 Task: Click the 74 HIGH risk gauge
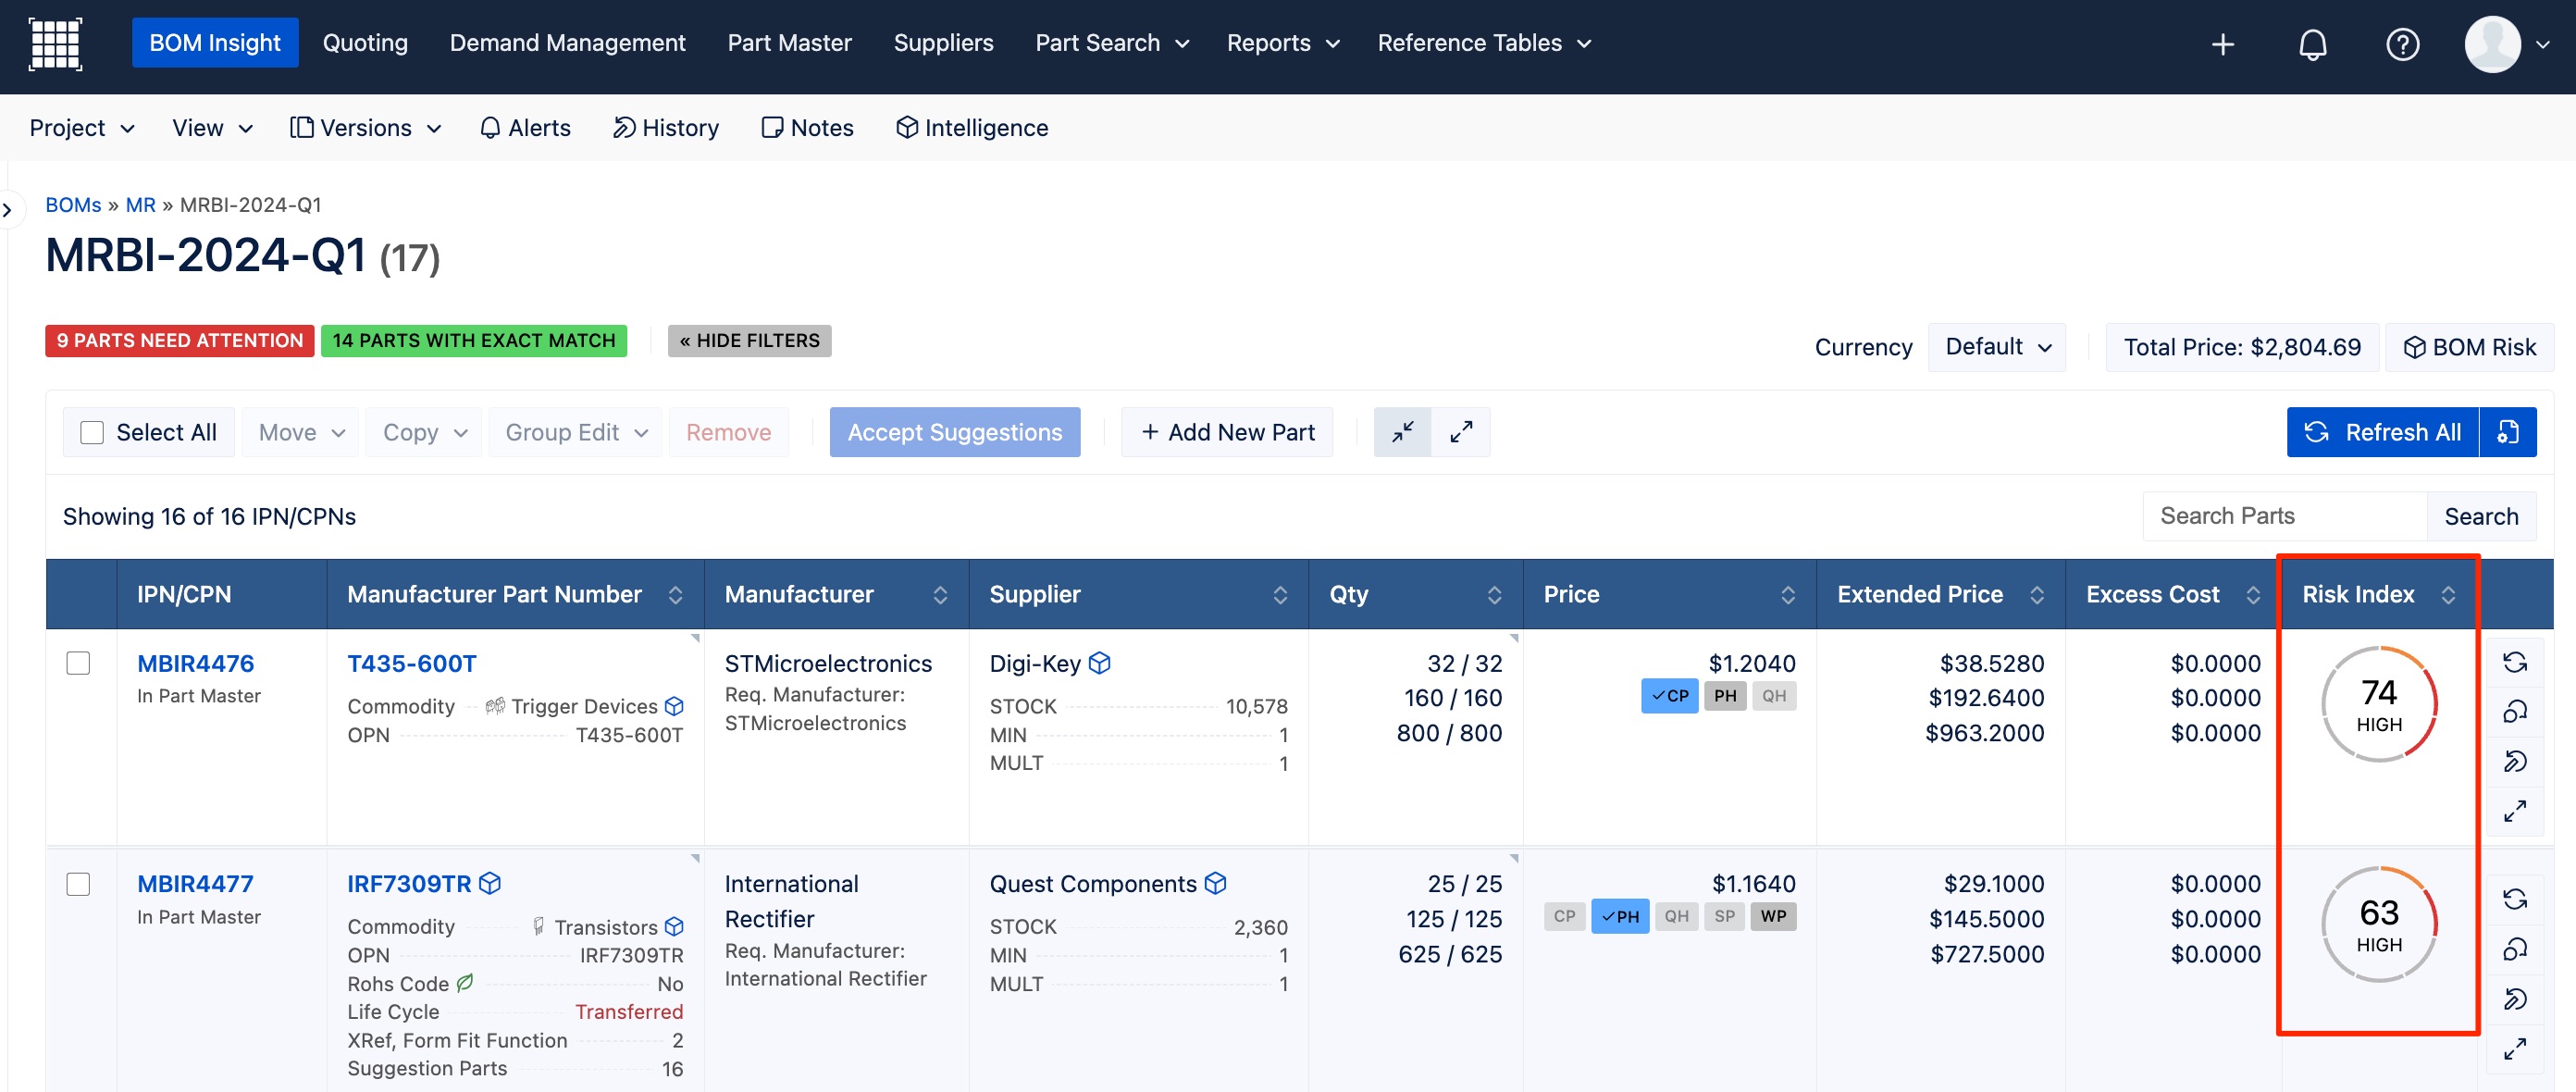[x=2378, y=704]
